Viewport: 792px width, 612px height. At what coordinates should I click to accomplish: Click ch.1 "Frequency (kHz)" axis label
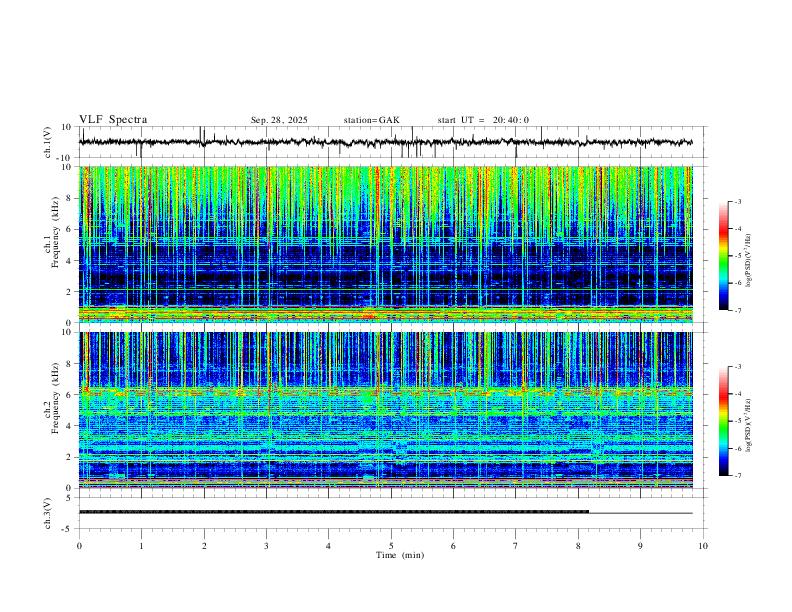56,233
